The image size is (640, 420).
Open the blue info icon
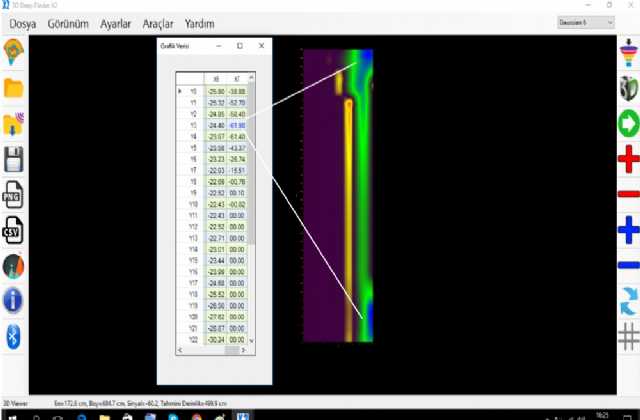pyautogui.click(x=14, y=299)
